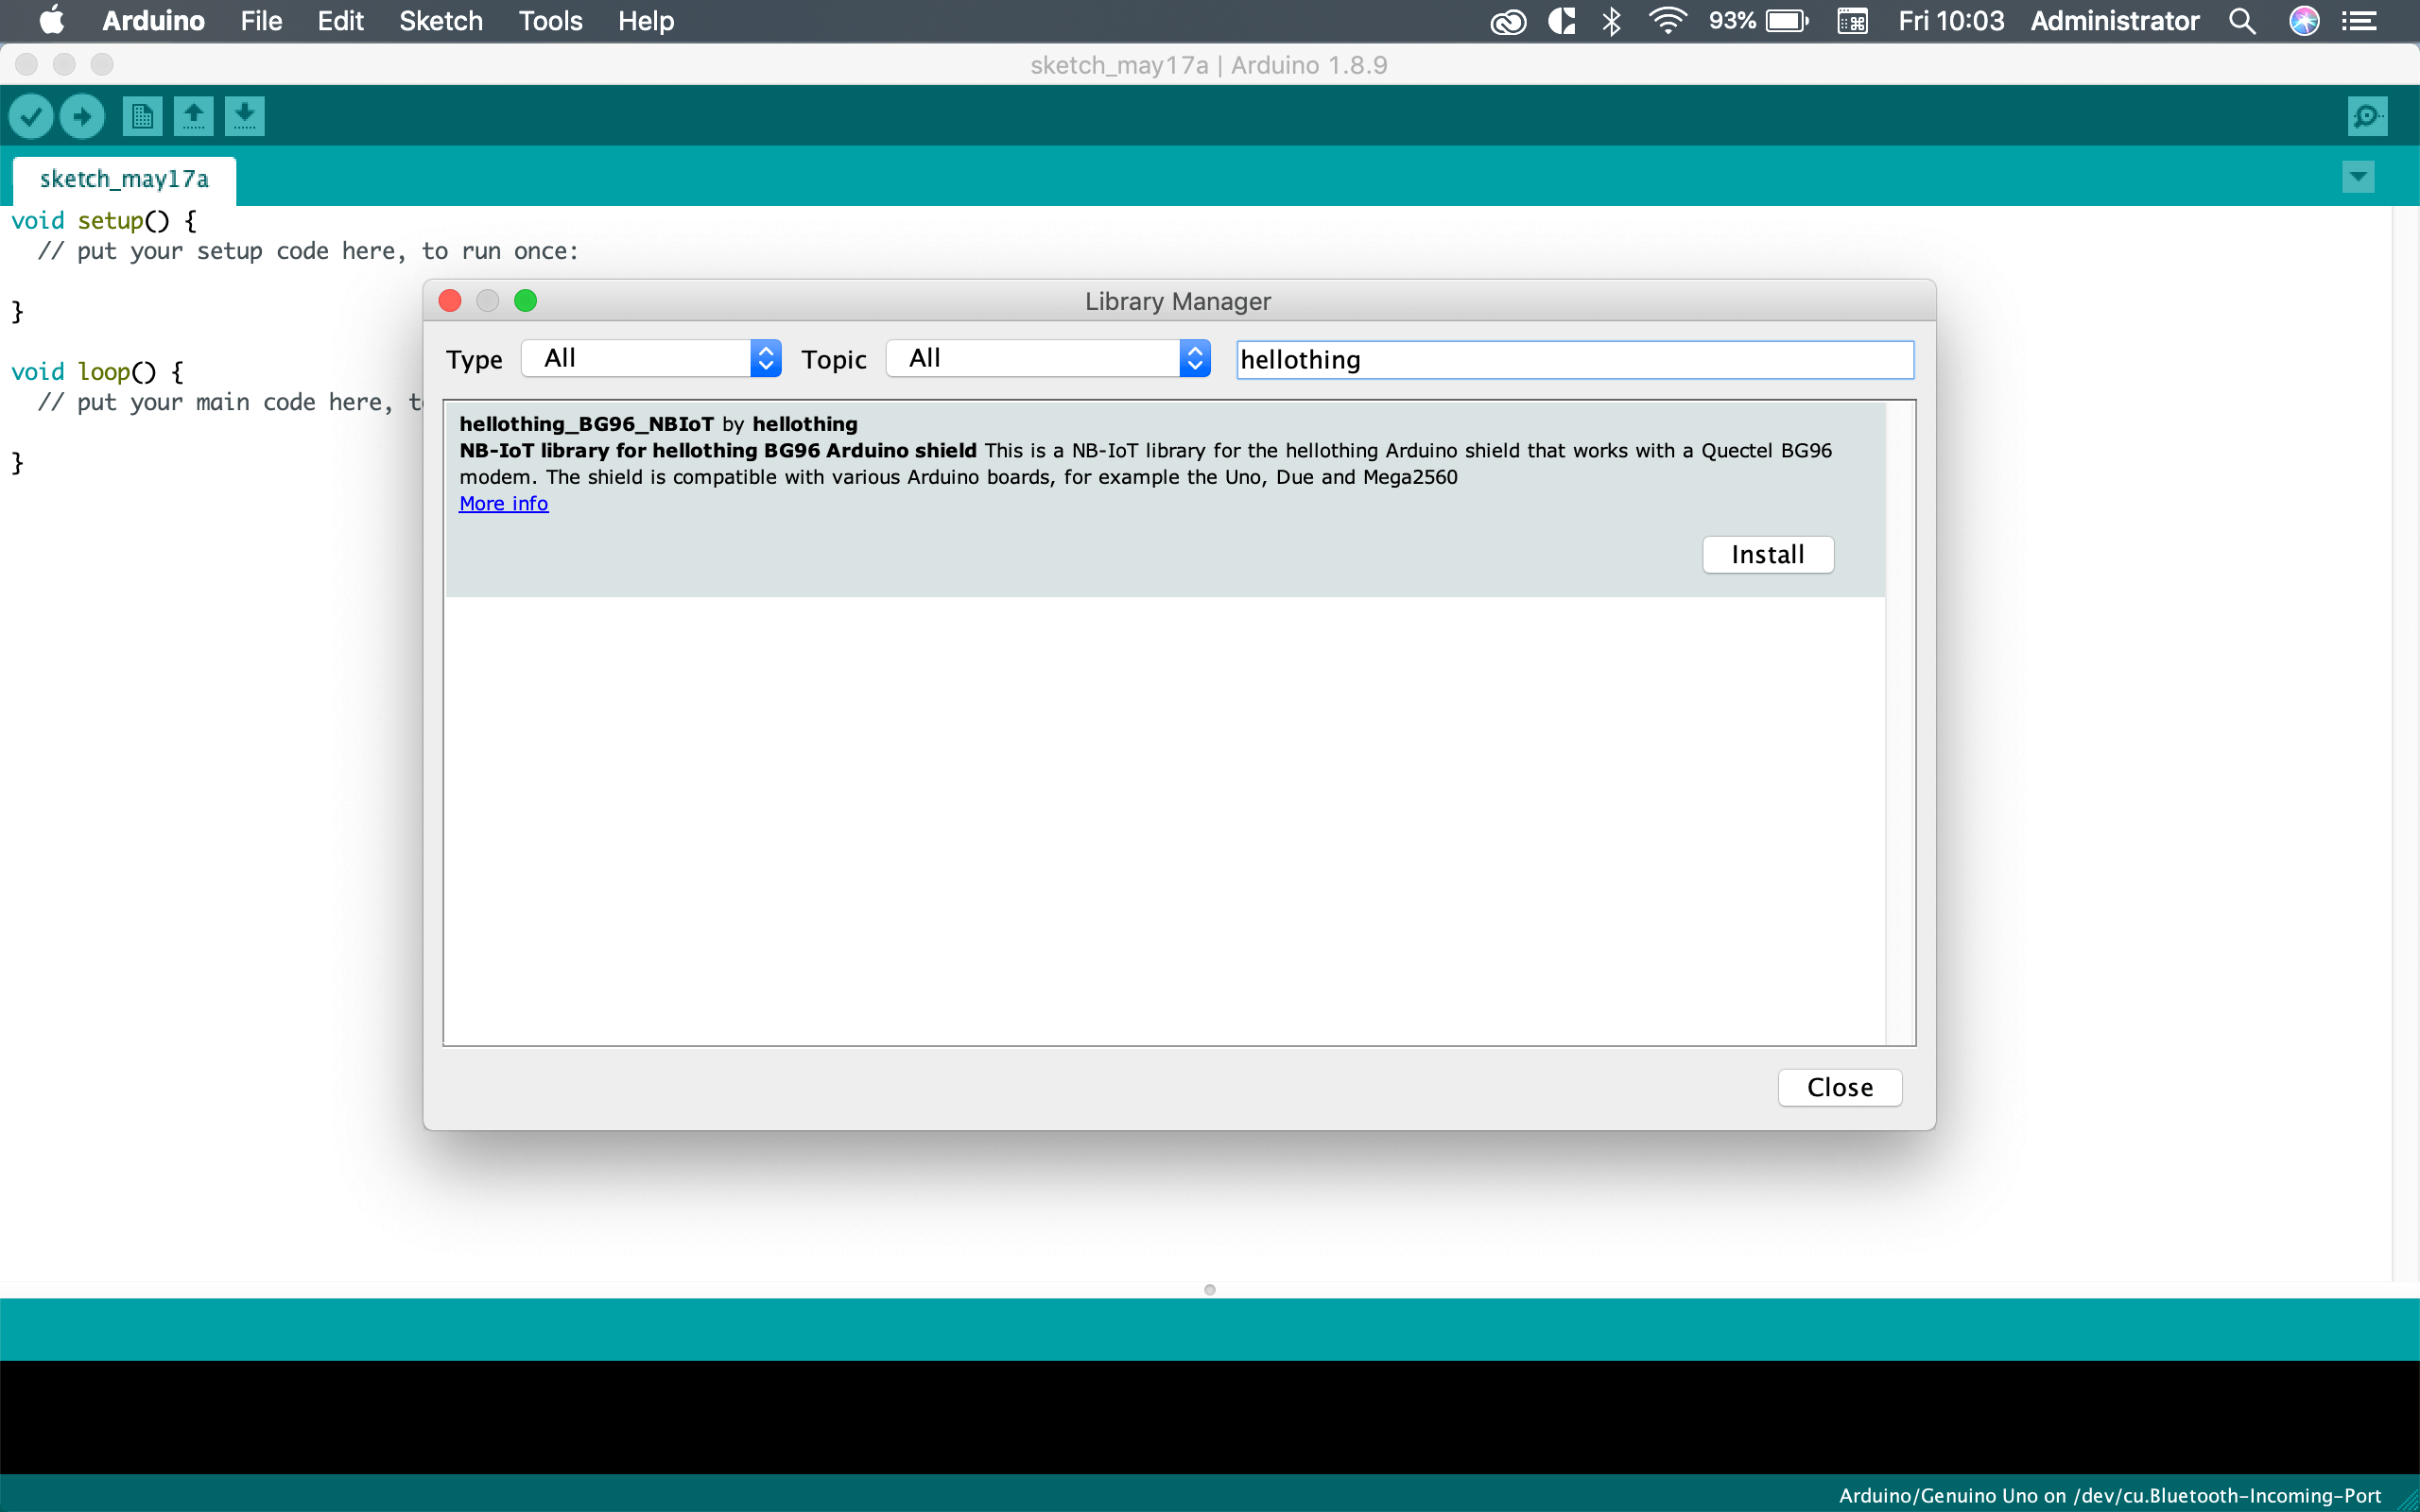This screenshot has height=1512, width=2420.
Task: Open the Arduino application menu
Action: pyautogui.click(x=153, y=21)
